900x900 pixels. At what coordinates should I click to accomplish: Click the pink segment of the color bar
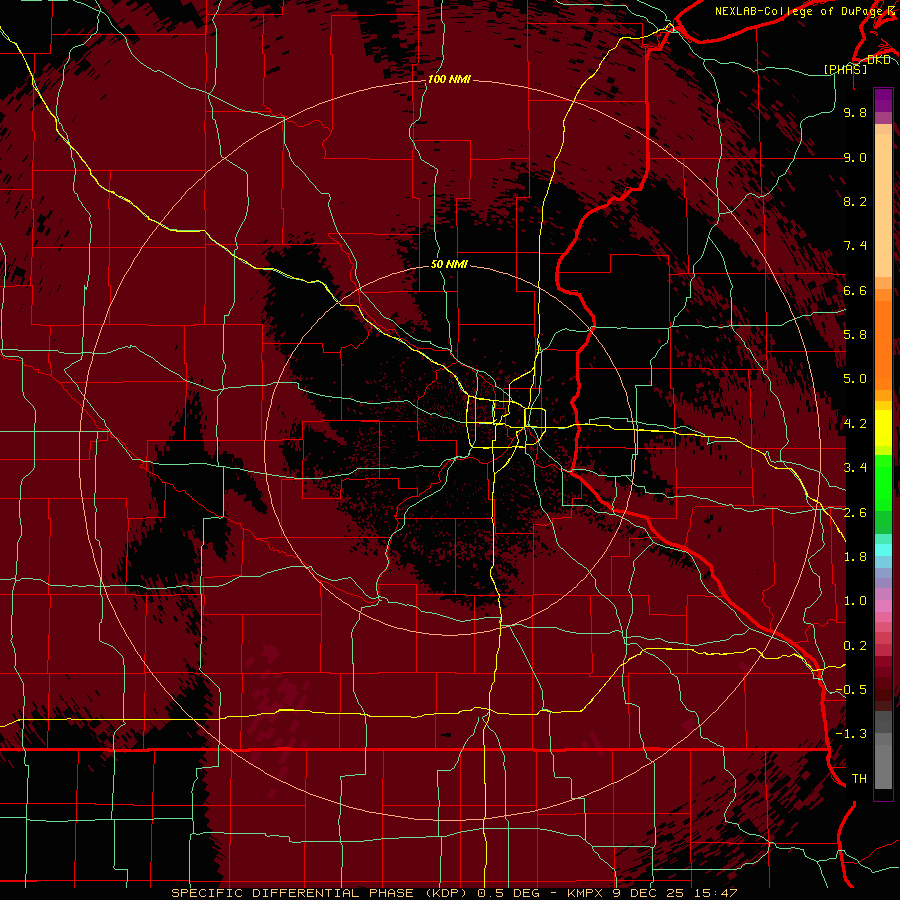coord(883,606)
